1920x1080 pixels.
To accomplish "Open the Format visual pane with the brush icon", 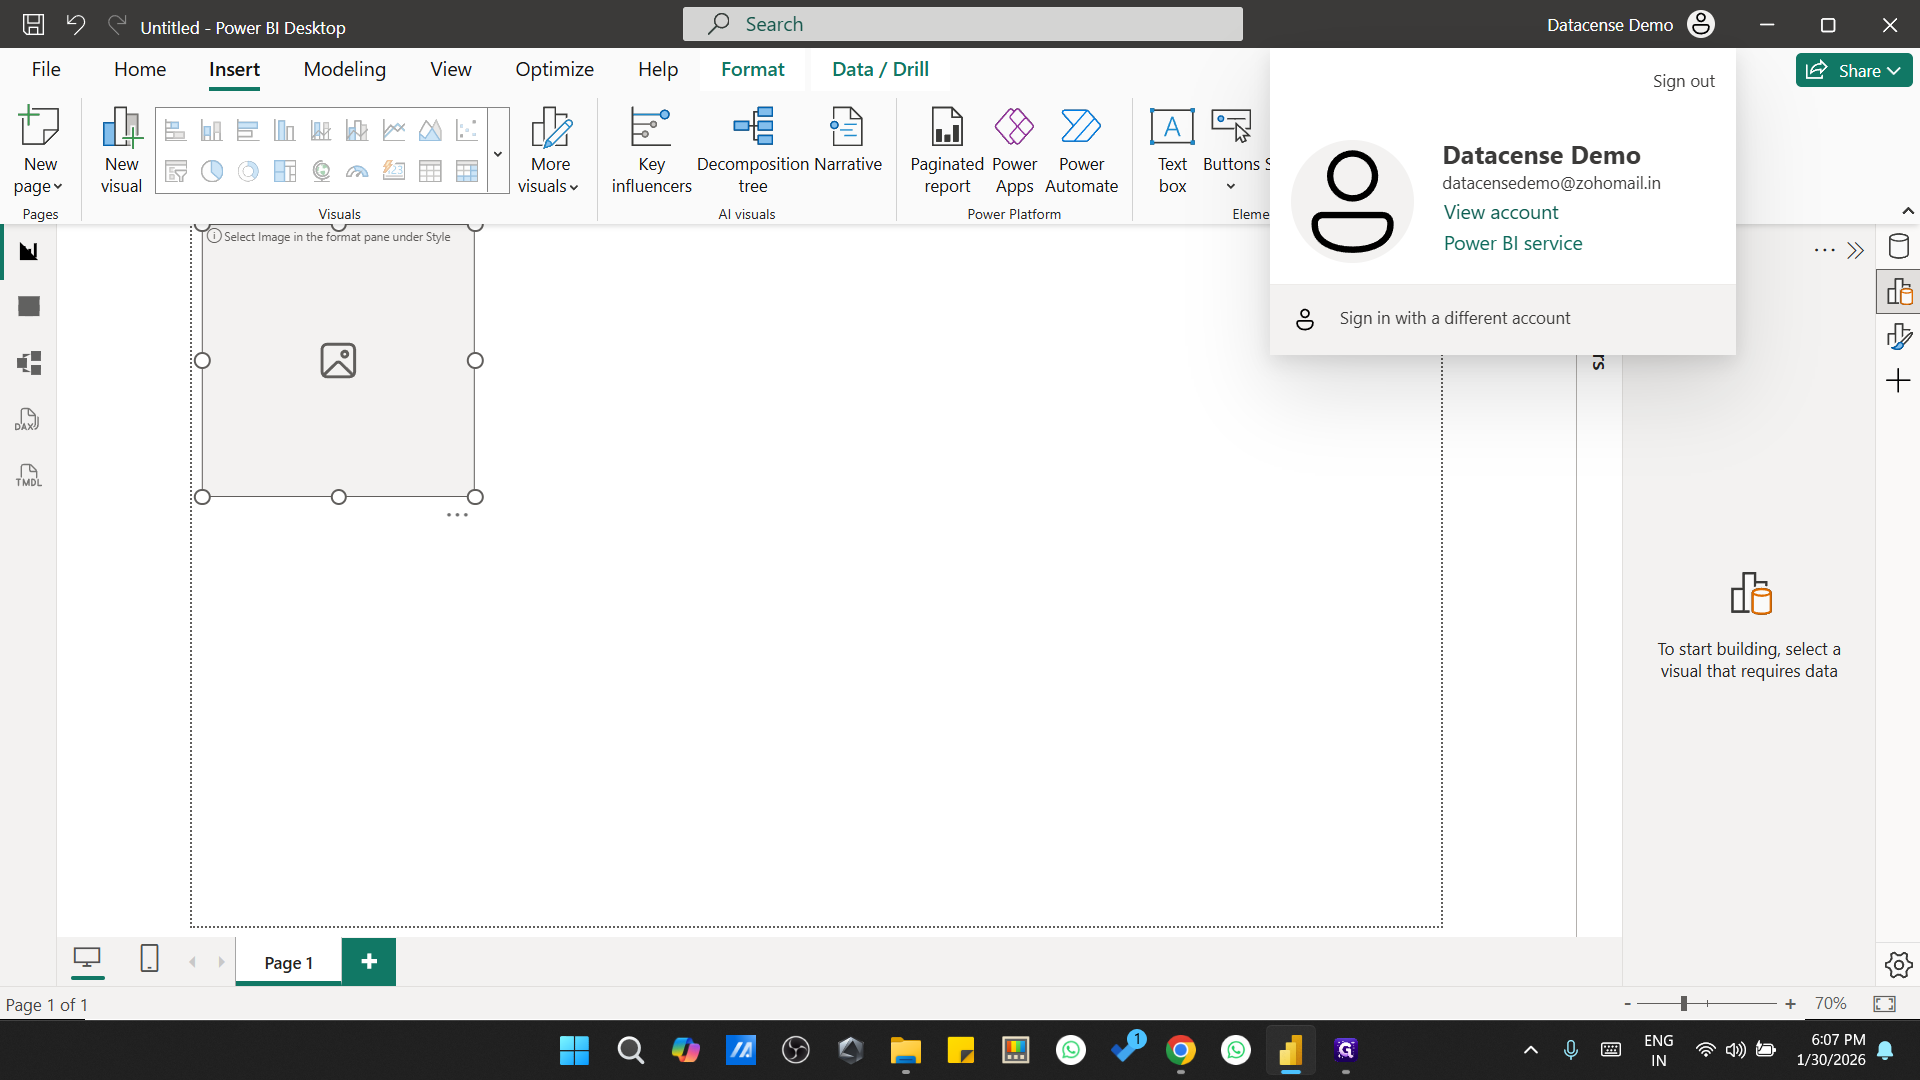I will click(1899, 336).
